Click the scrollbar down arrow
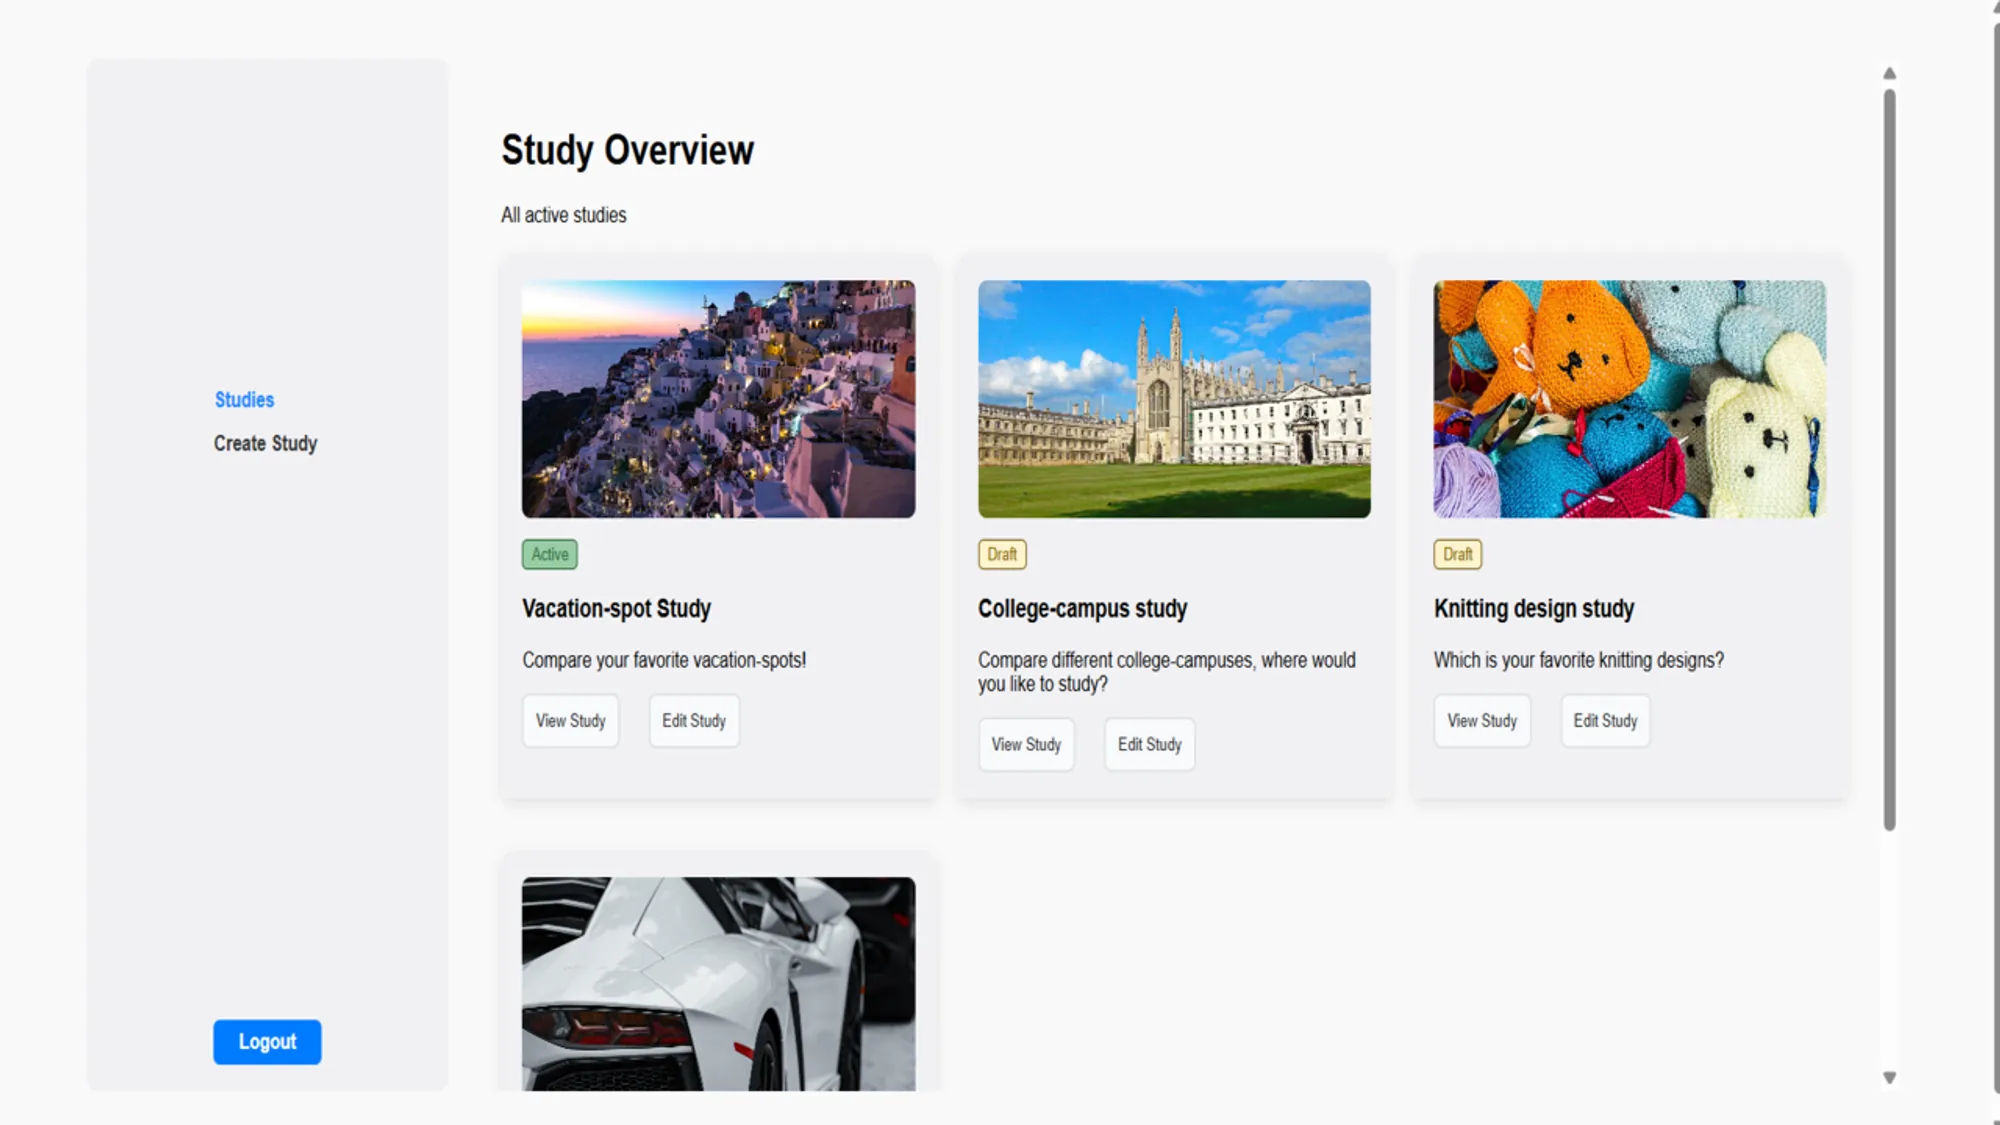The height and width of the screenshot is (1125, 2000). pyautogui.click(x=1889, y=1078)
